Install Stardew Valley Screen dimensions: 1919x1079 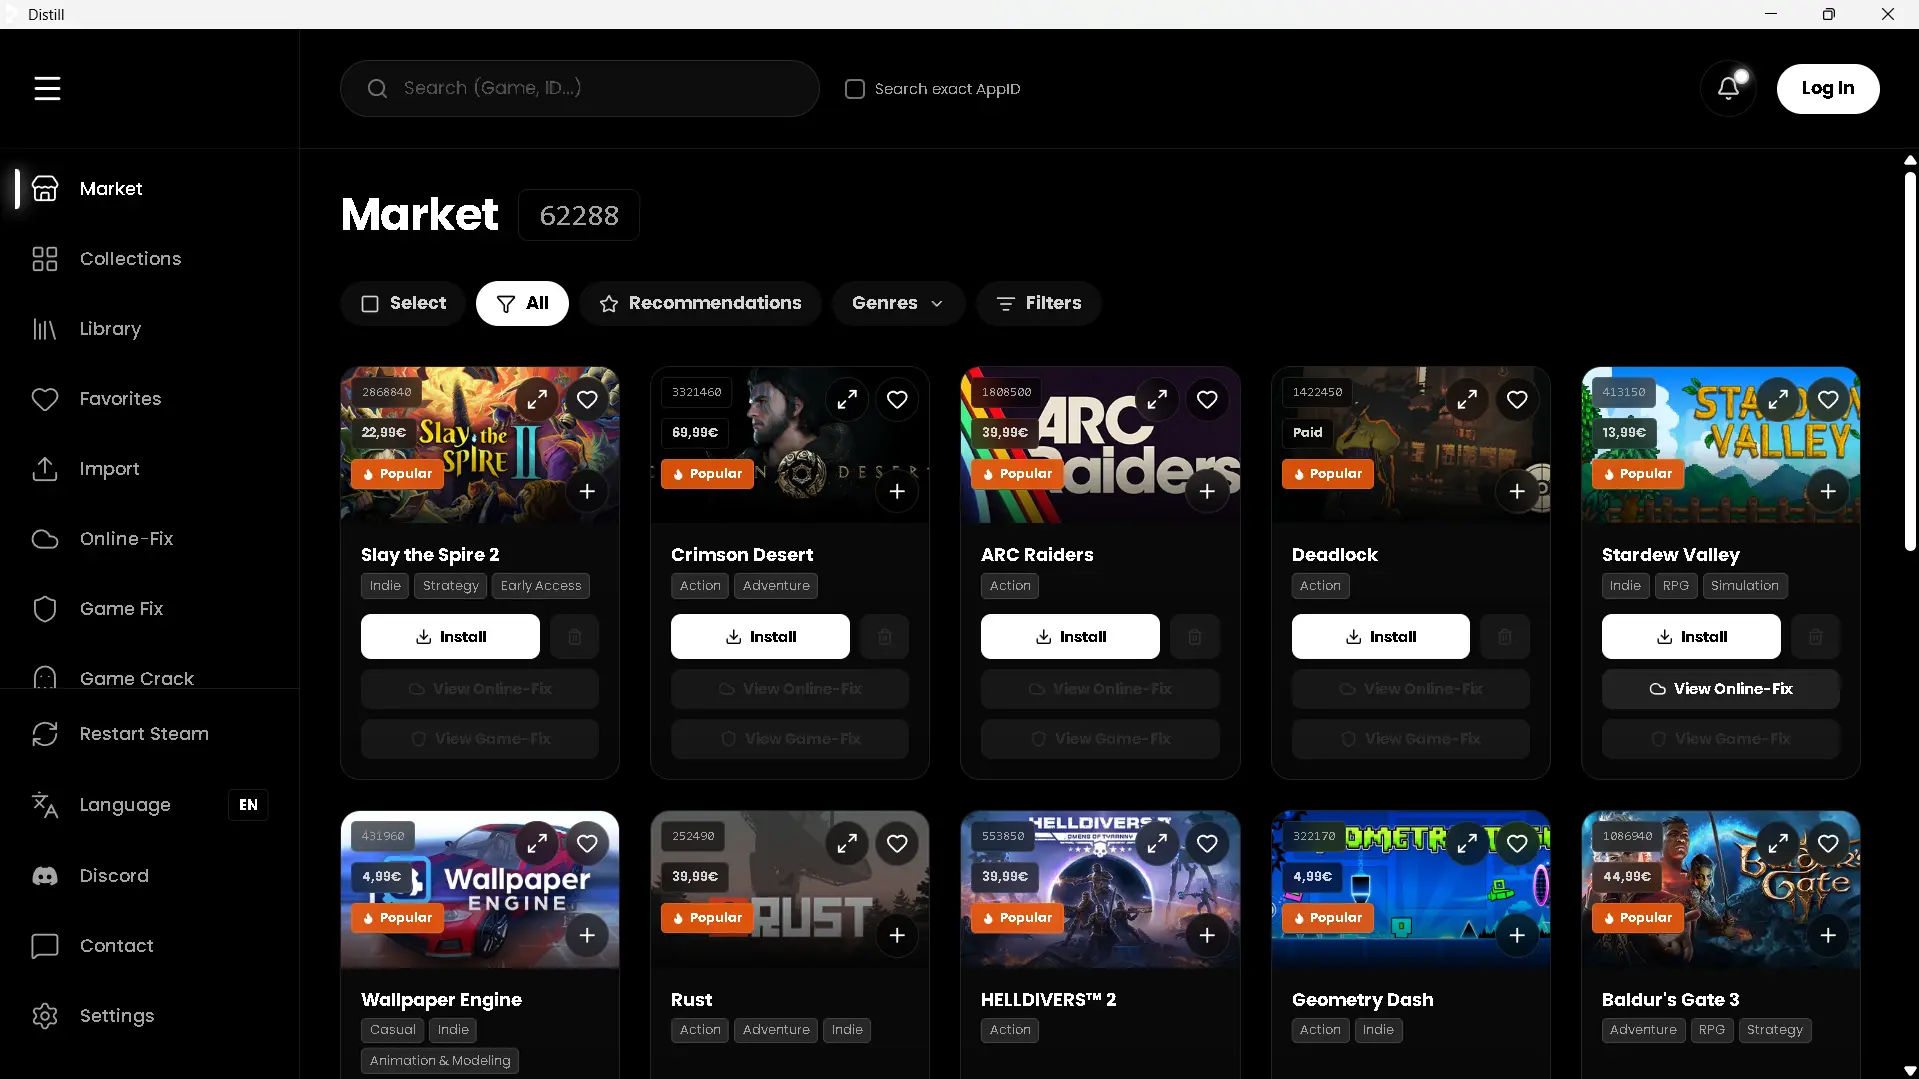point(1691,637)
